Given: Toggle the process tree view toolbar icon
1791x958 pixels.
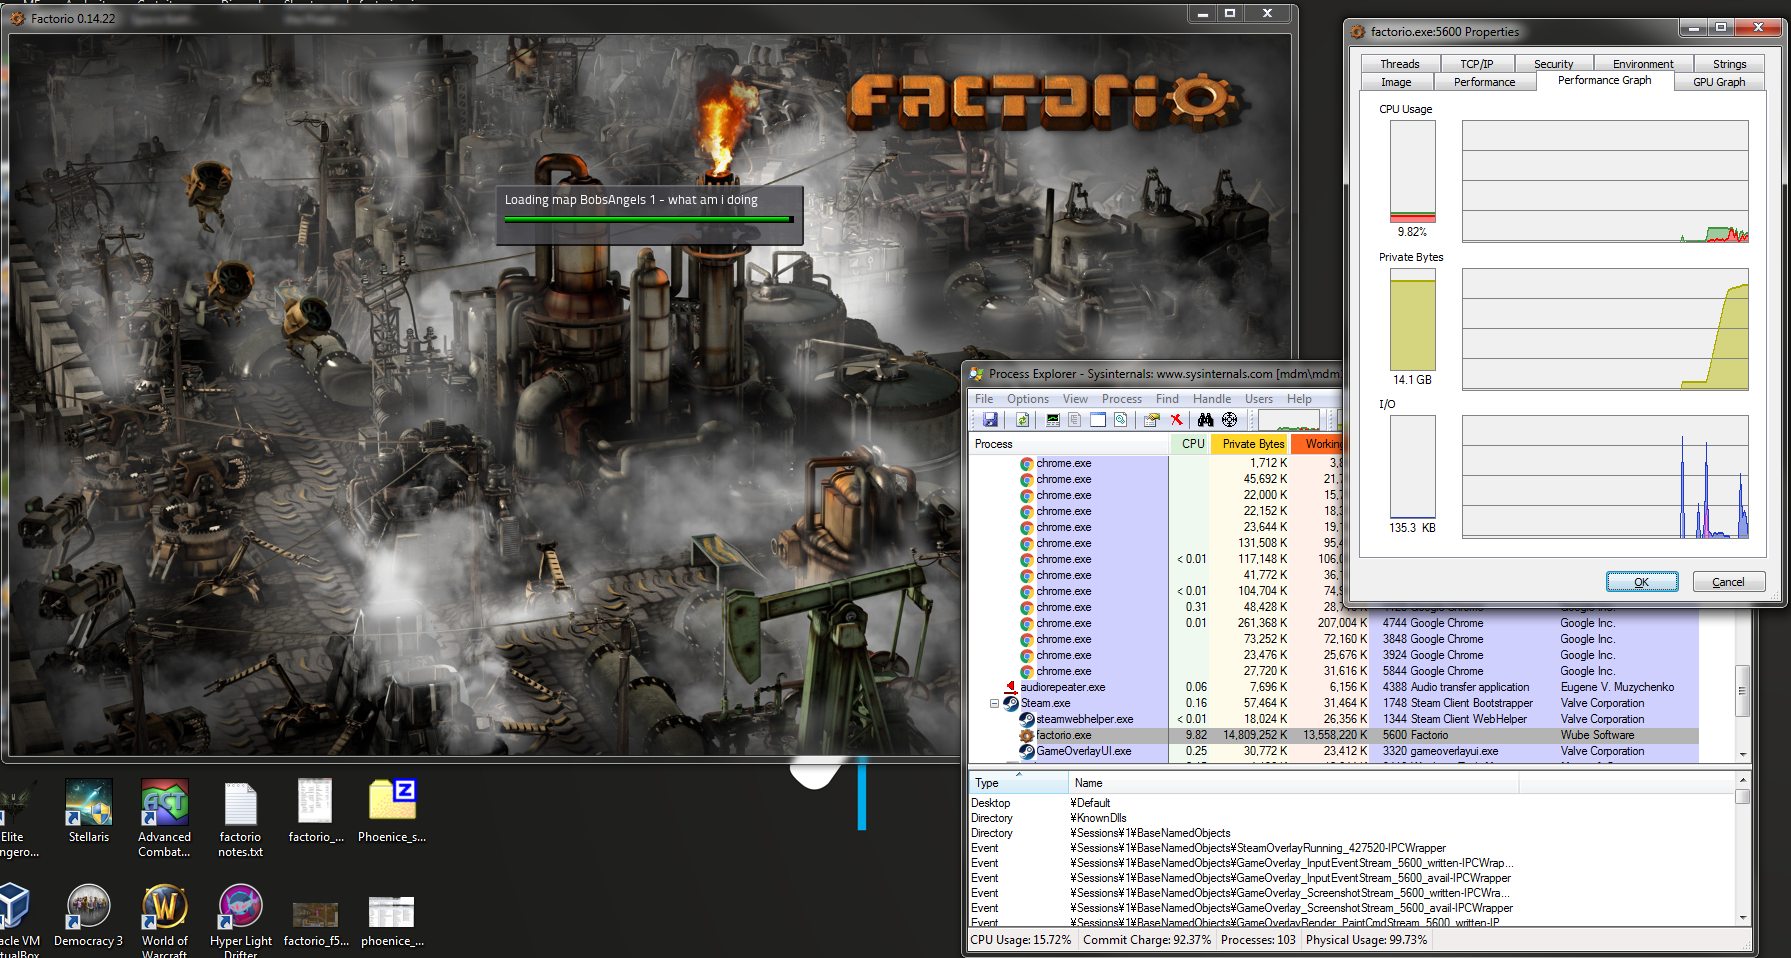Looking at the screenshot, I should (x=1075, y=420).
